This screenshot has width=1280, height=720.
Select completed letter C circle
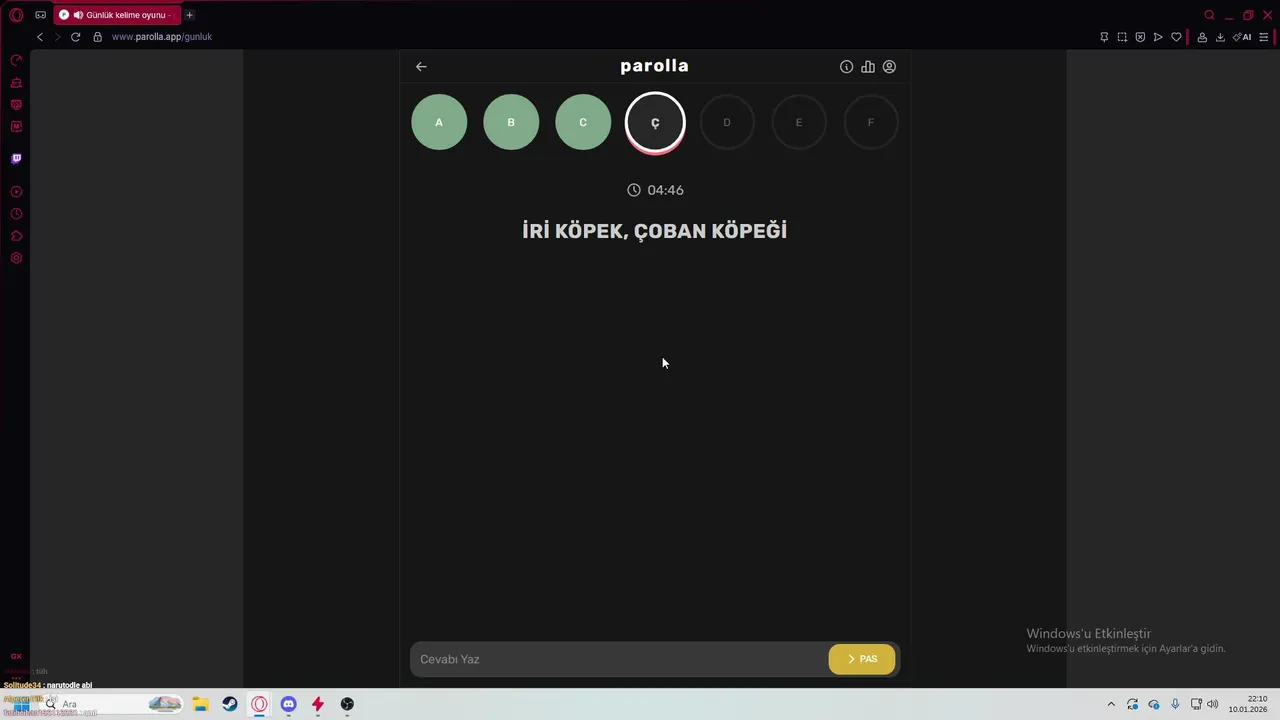(x=583, y=122)
